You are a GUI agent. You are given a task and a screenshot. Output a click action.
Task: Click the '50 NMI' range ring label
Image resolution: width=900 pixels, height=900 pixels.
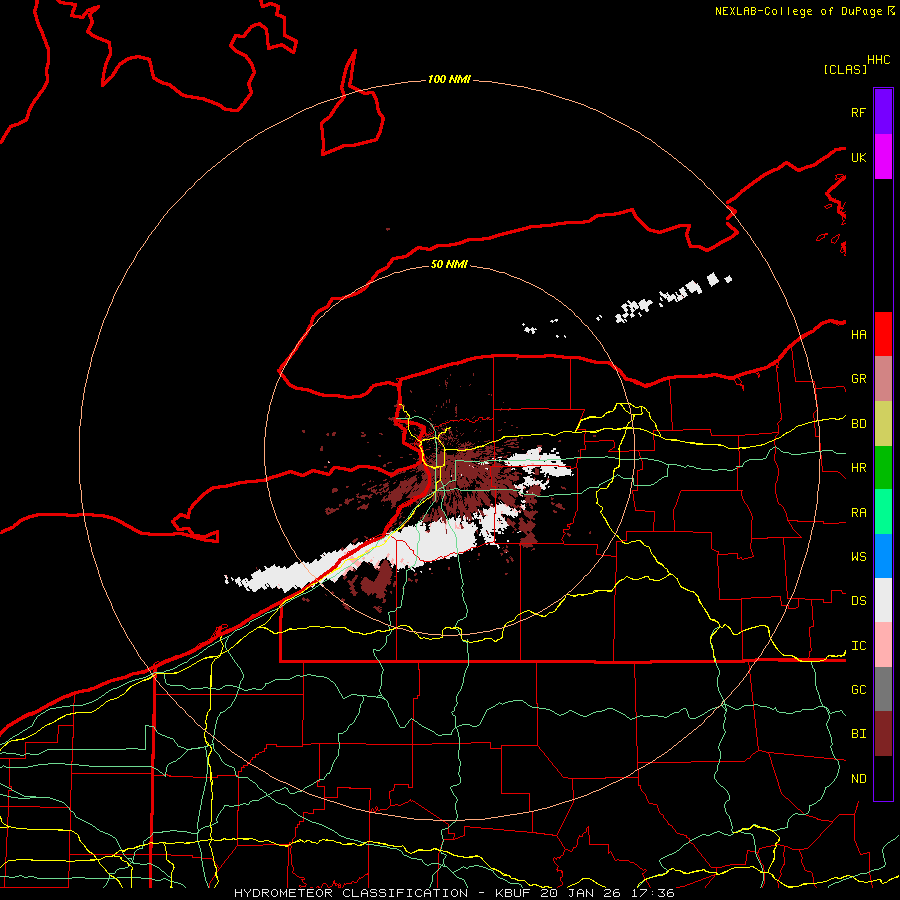click(x=449, y=264)
